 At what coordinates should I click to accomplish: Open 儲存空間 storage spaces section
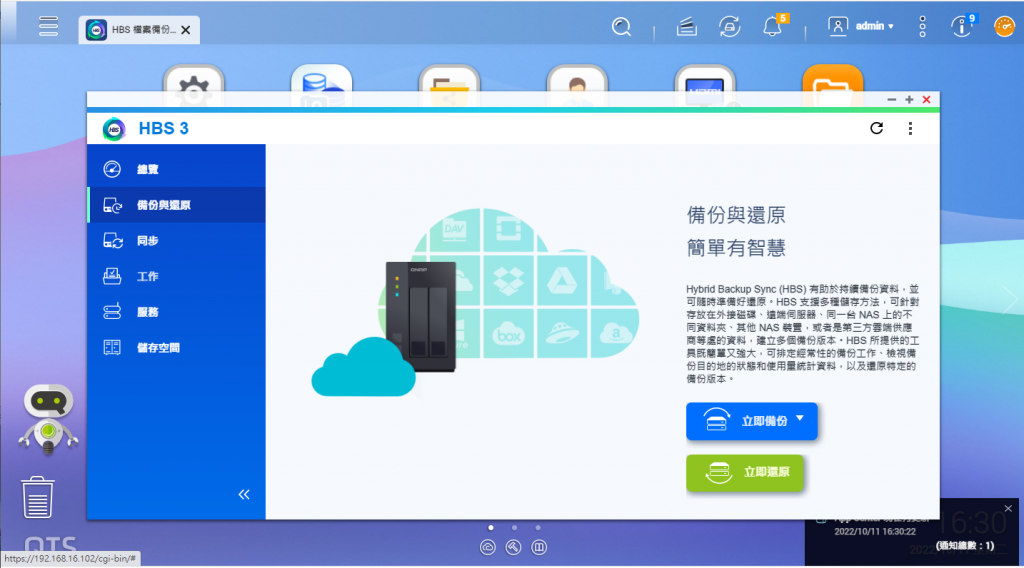(x=176, y=347)
